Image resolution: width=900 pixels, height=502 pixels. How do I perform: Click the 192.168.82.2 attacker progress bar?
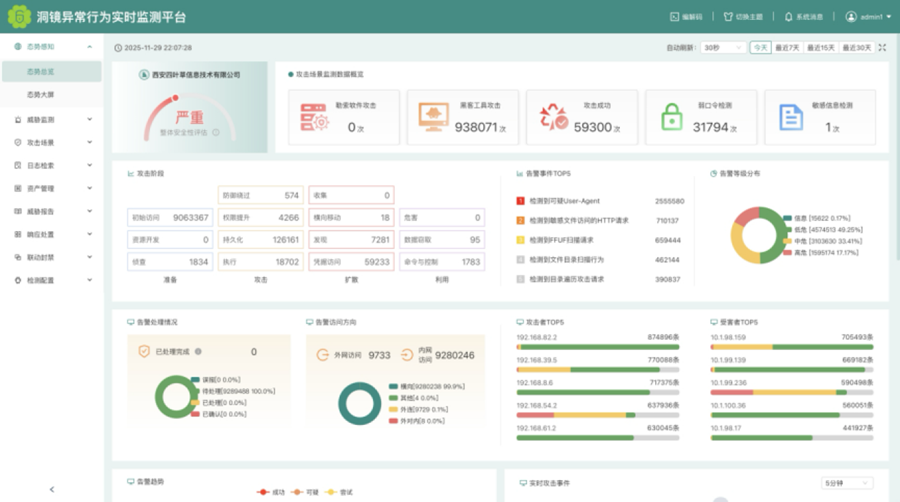598,347
